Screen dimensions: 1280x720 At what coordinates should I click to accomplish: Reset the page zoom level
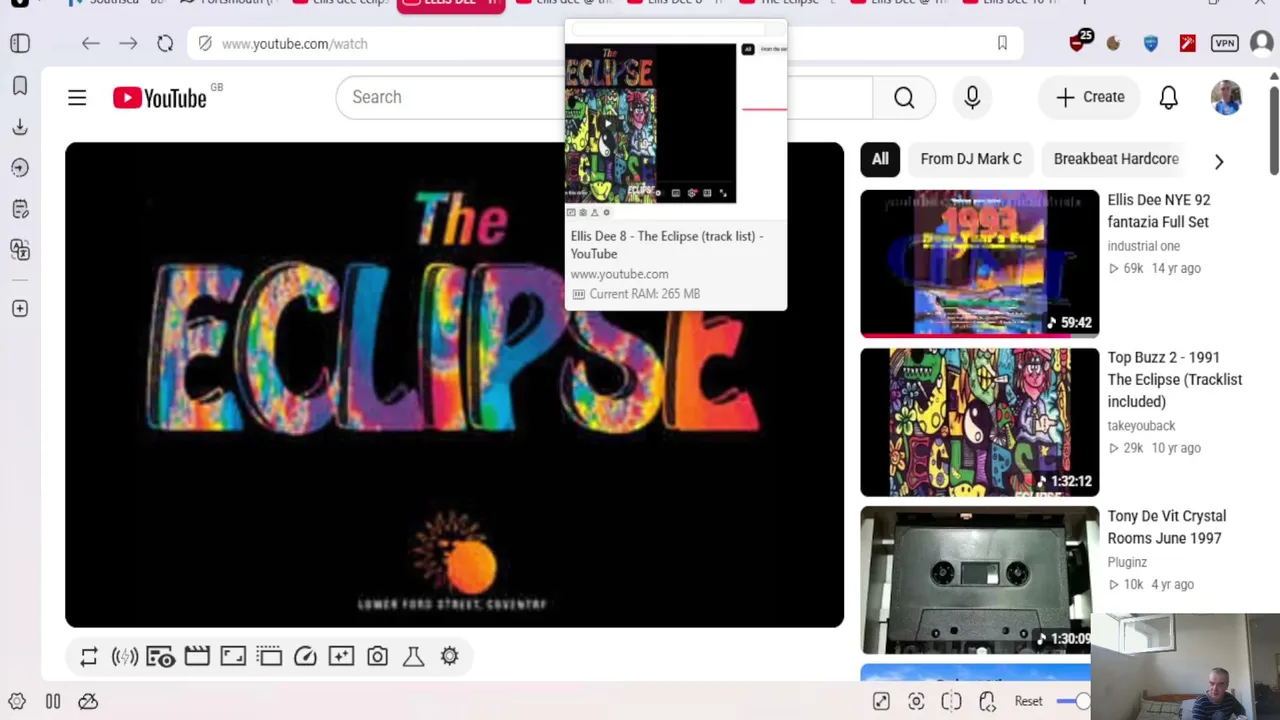(1028, 701)
